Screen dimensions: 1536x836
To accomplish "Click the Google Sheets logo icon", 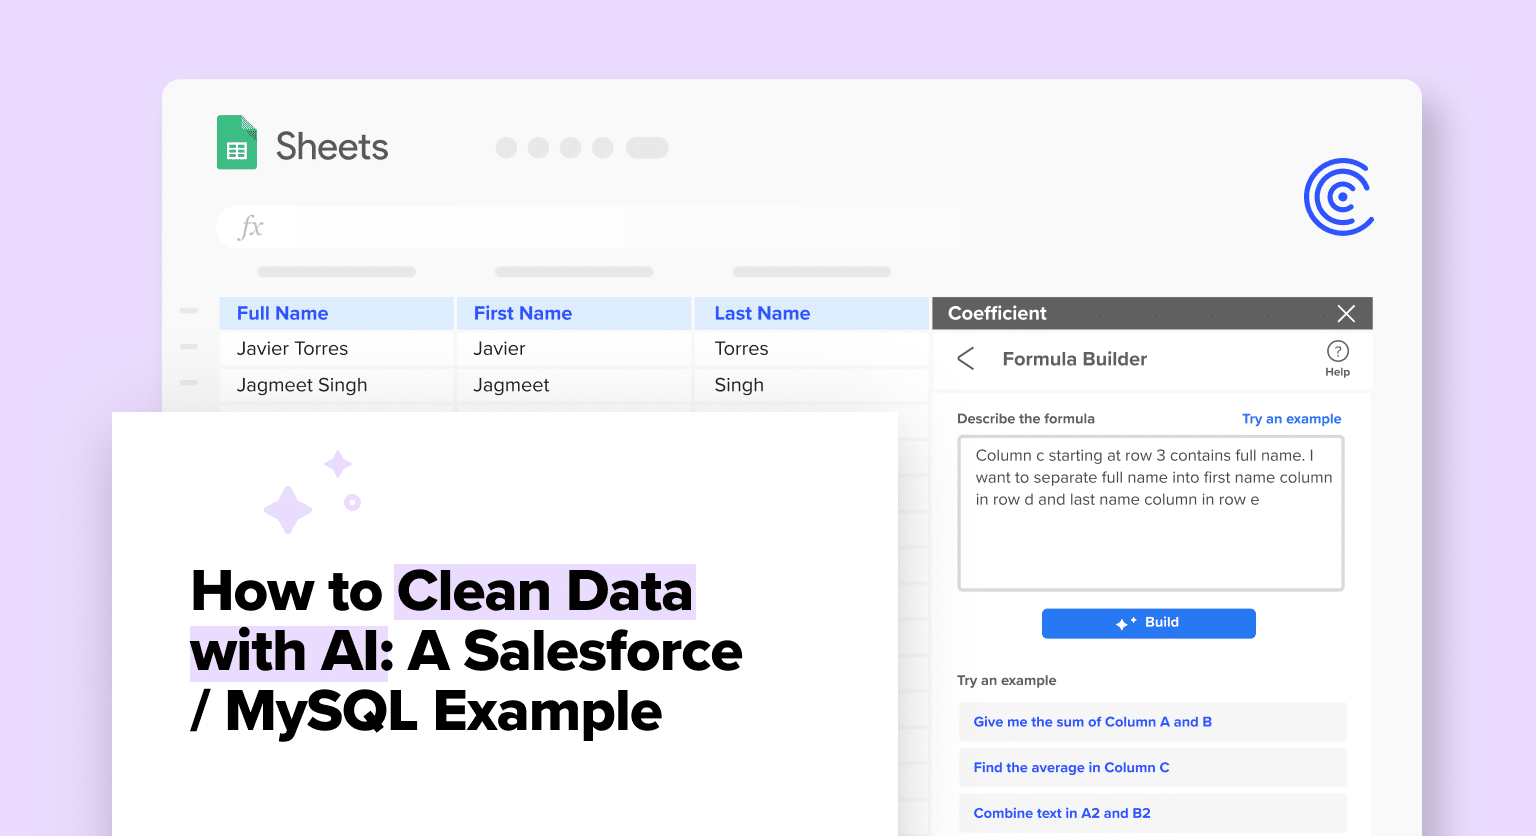I will 237,143.
